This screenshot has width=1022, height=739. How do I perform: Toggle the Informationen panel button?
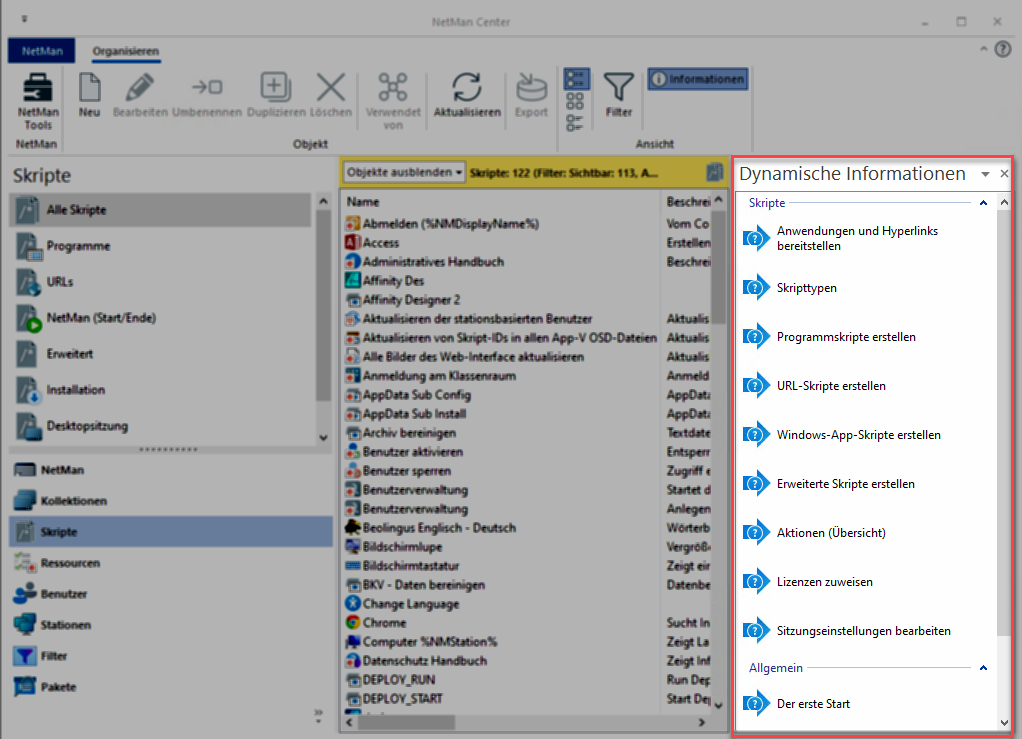[x=697, y=79]
